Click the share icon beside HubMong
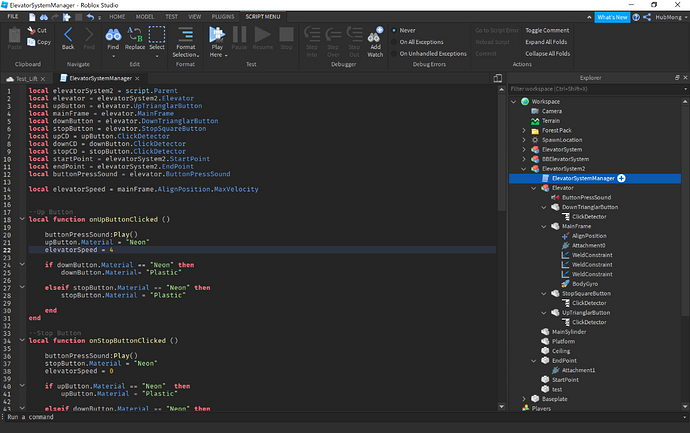Image resolution: width=690 pixels, height=433 pixels. click(647, 17)
